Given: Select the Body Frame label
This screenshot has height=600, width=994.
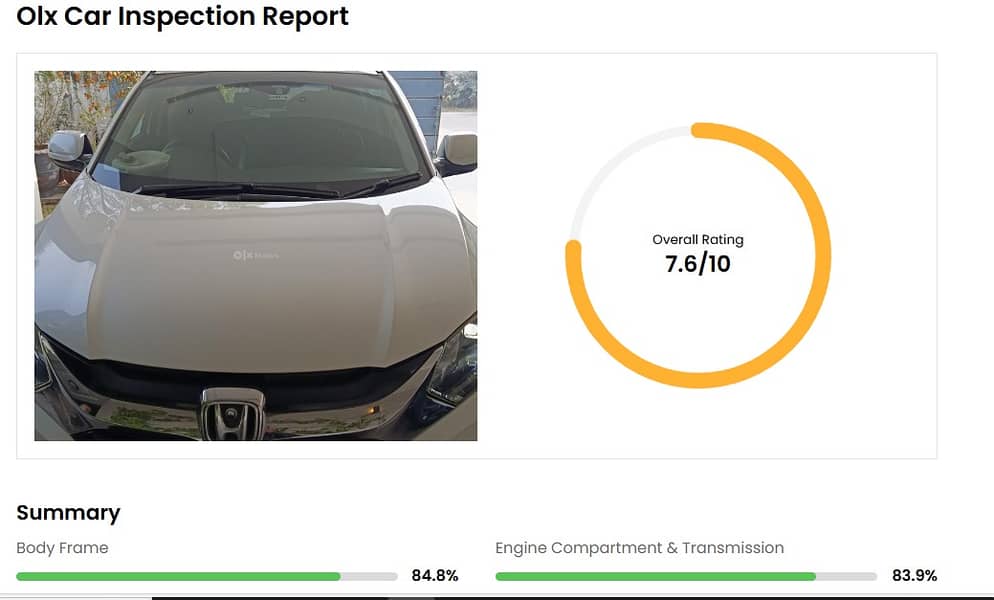Looking at the screenshot, I should tap(62, 548).
